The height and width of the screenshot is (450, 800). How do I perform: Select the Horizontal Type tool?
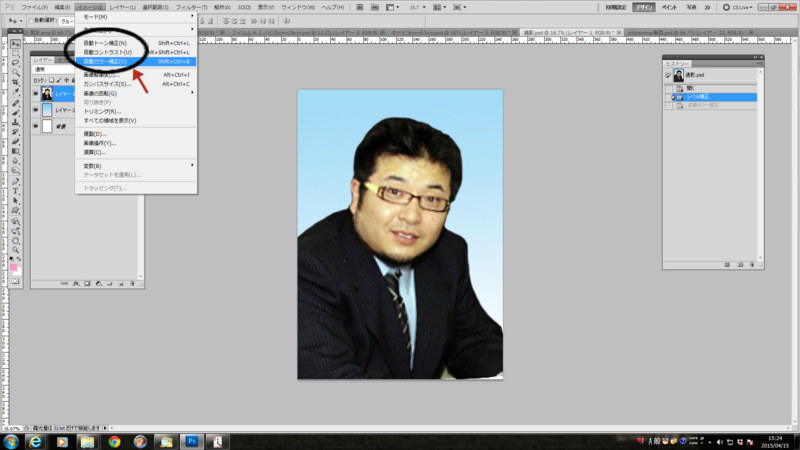tap(15, 192)
